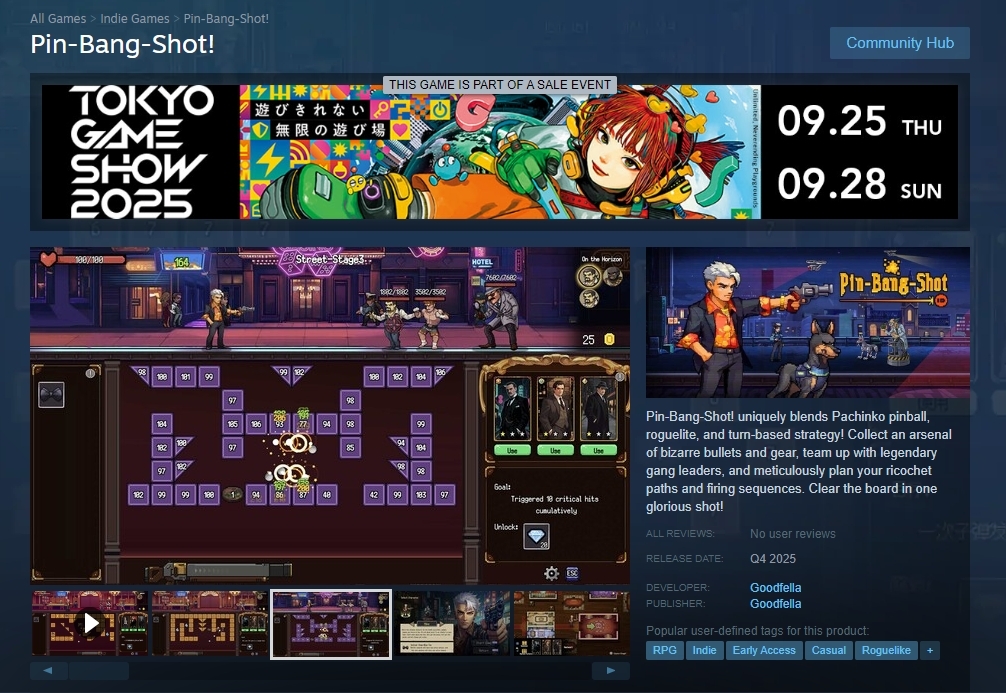Select the second orange-board screenshot thumbnail
1006x693 pixels.
[209, 623]
